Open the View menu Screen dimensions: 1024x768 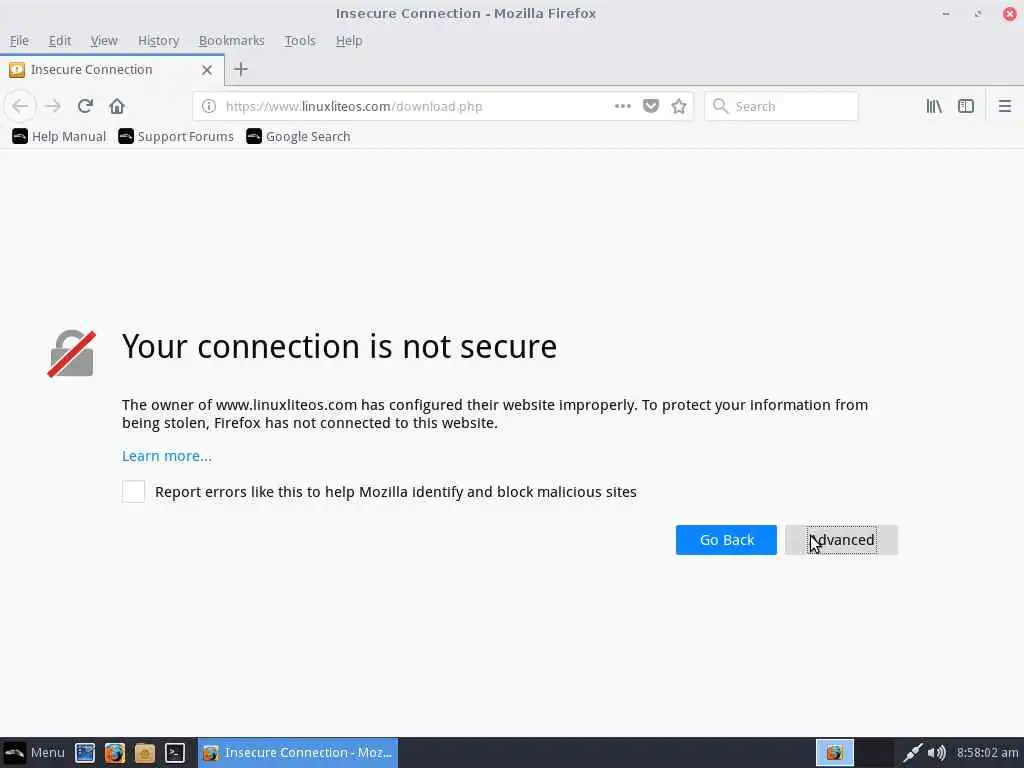pos(104,40)
